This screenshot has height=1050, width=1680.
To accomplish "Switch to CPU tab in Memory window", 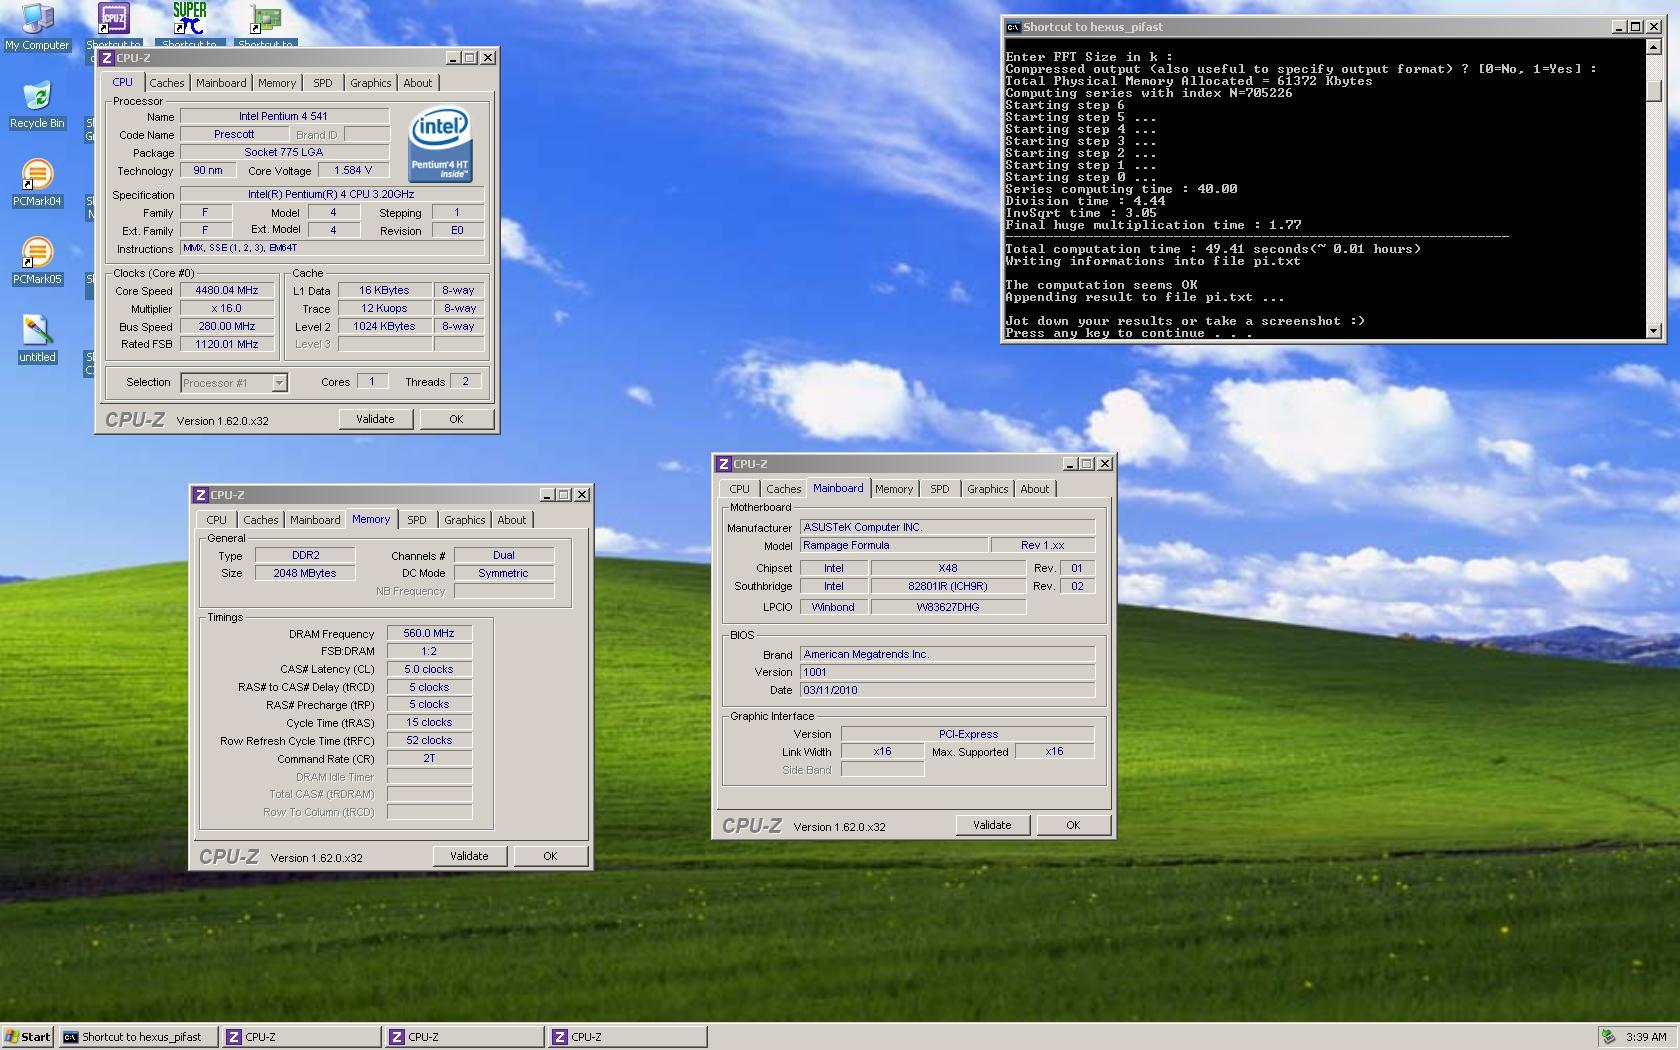I will click(216, 520).
